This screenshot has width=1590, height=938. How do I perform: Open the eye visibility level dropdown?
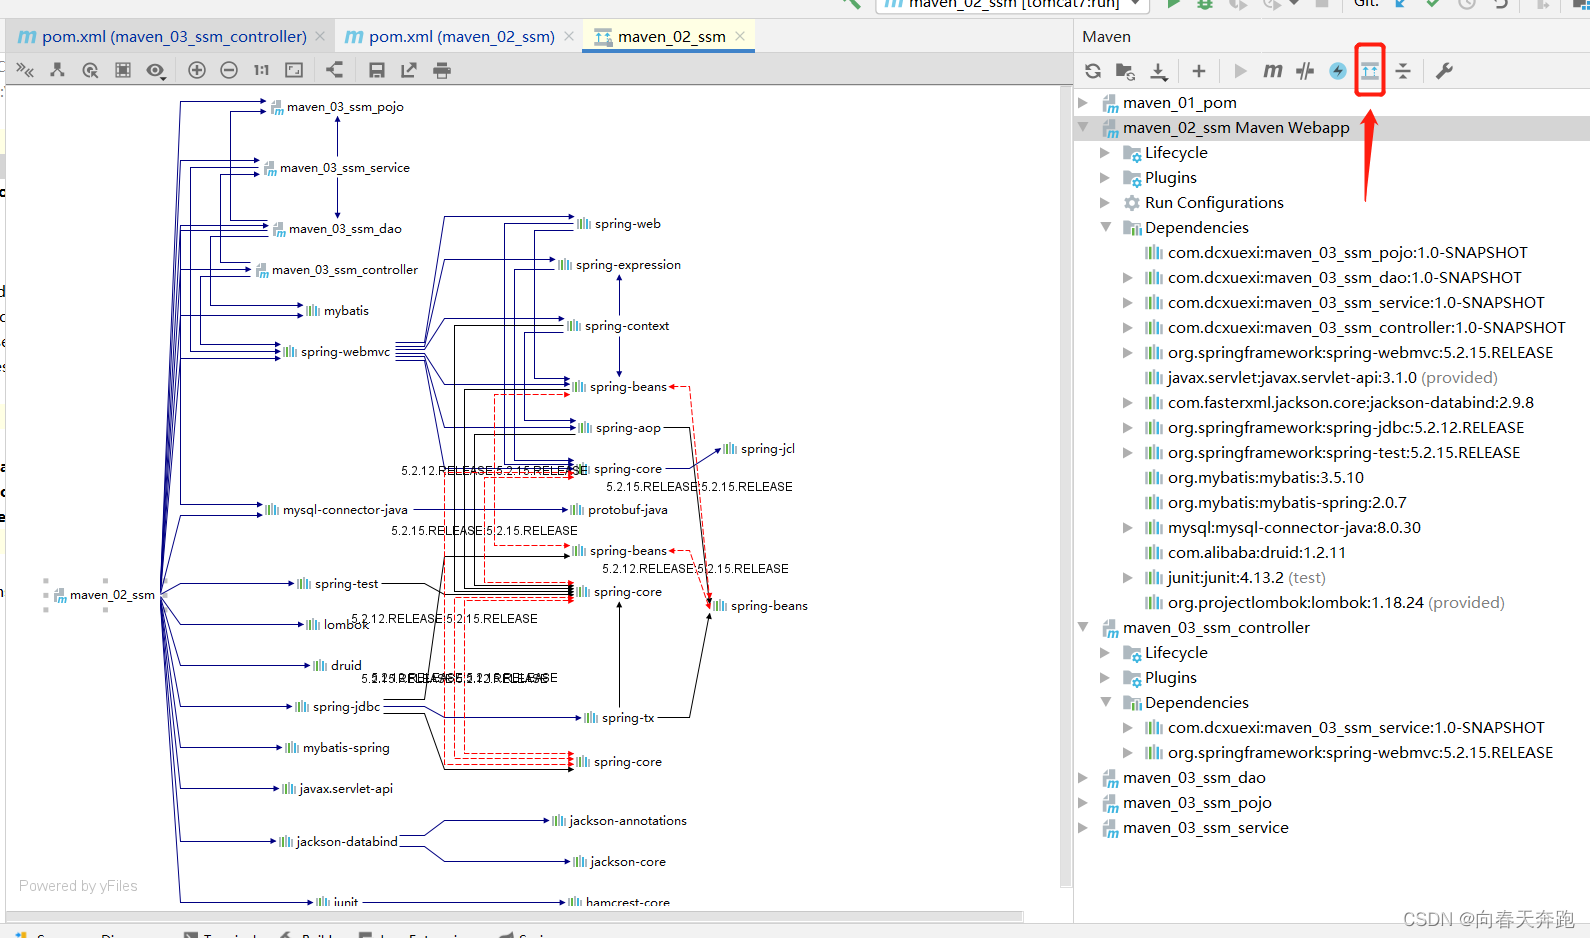pos(156,70)
